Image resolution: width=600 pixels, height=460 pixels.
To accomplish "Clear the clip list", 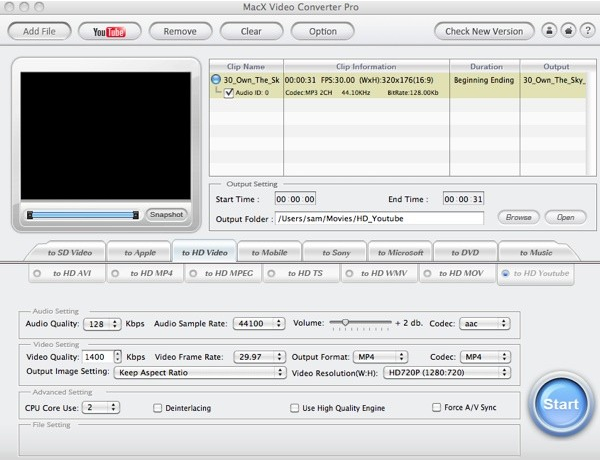I will pos(251,31).
